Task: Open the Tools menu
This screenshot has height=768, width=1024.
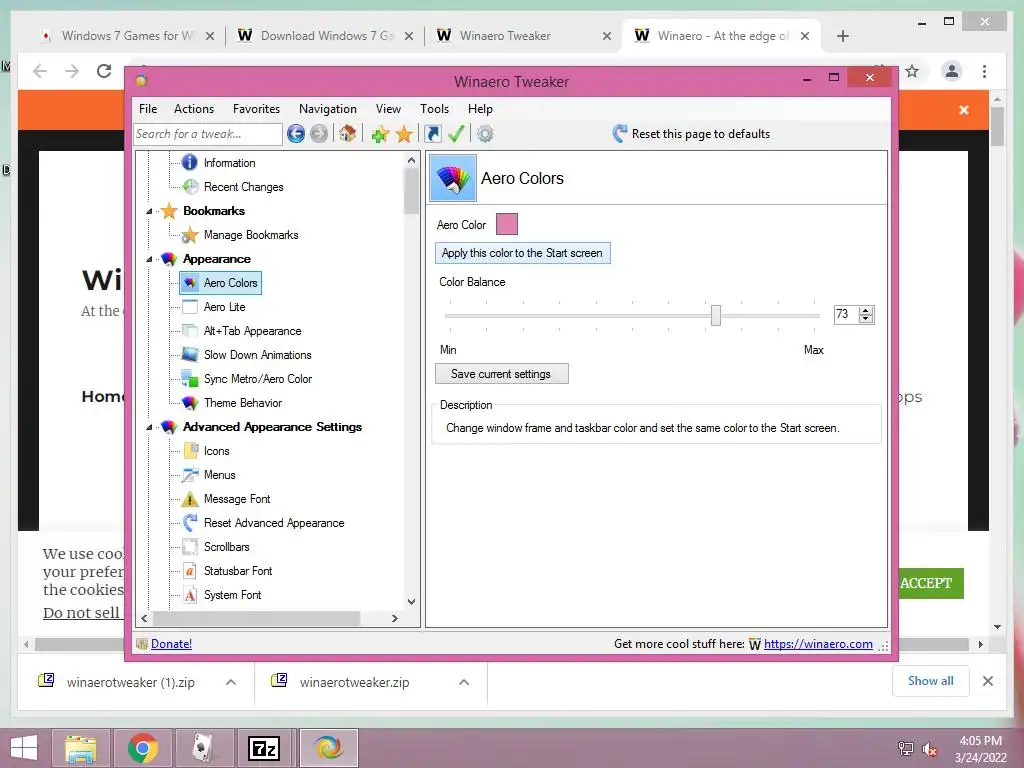Action: pyautogui.click(x=434, y=109)
